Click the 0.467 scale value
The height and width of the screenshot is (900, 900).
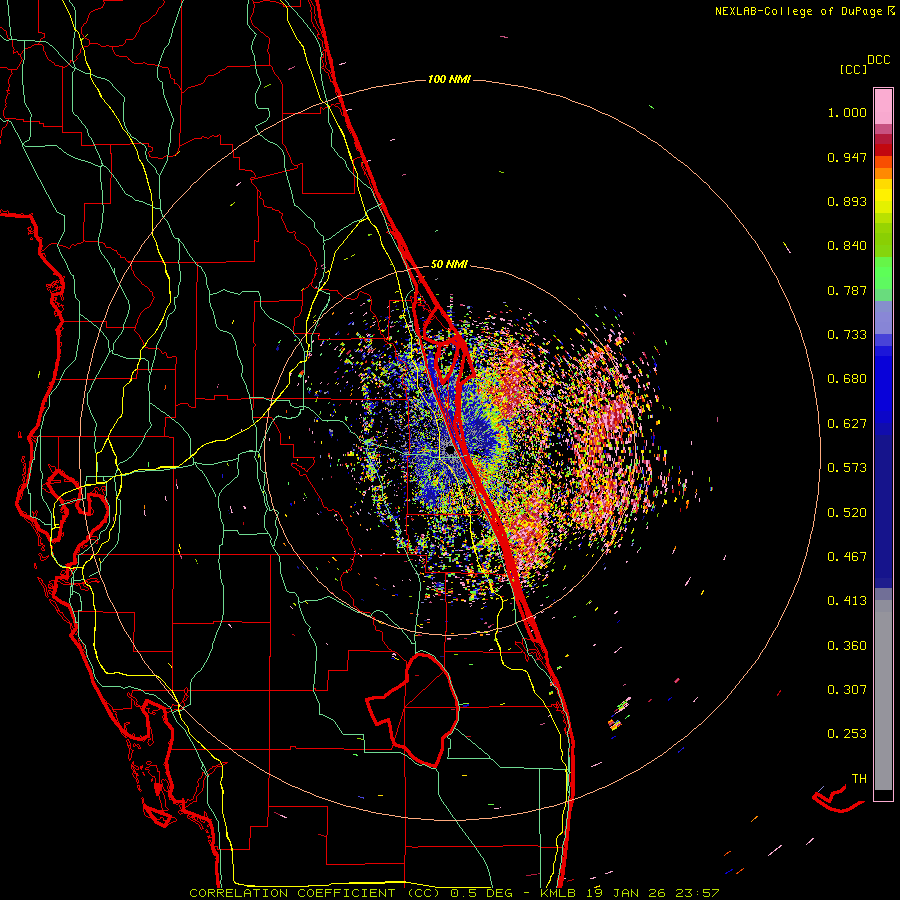tap(847, 557)
